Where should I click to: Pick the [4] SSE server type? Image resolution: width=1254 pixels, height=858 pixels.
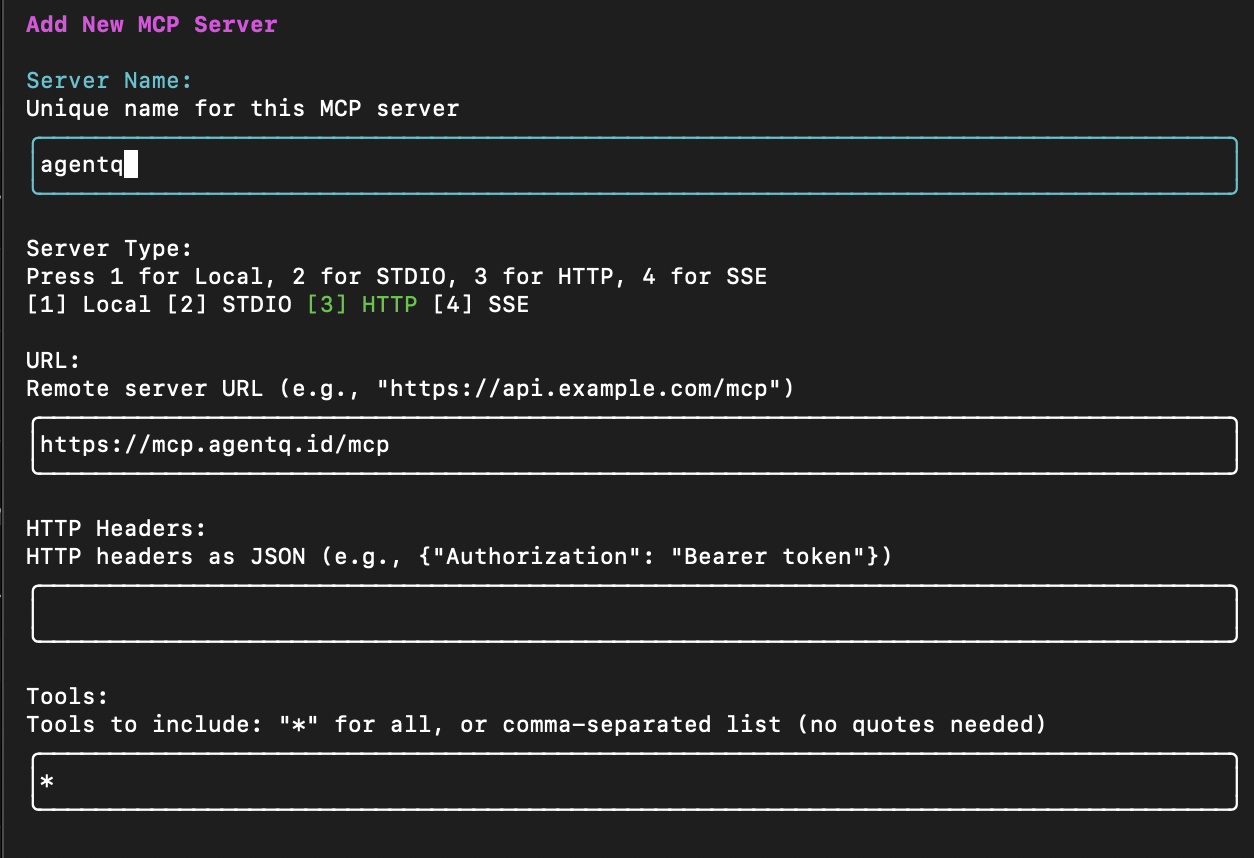481,304
